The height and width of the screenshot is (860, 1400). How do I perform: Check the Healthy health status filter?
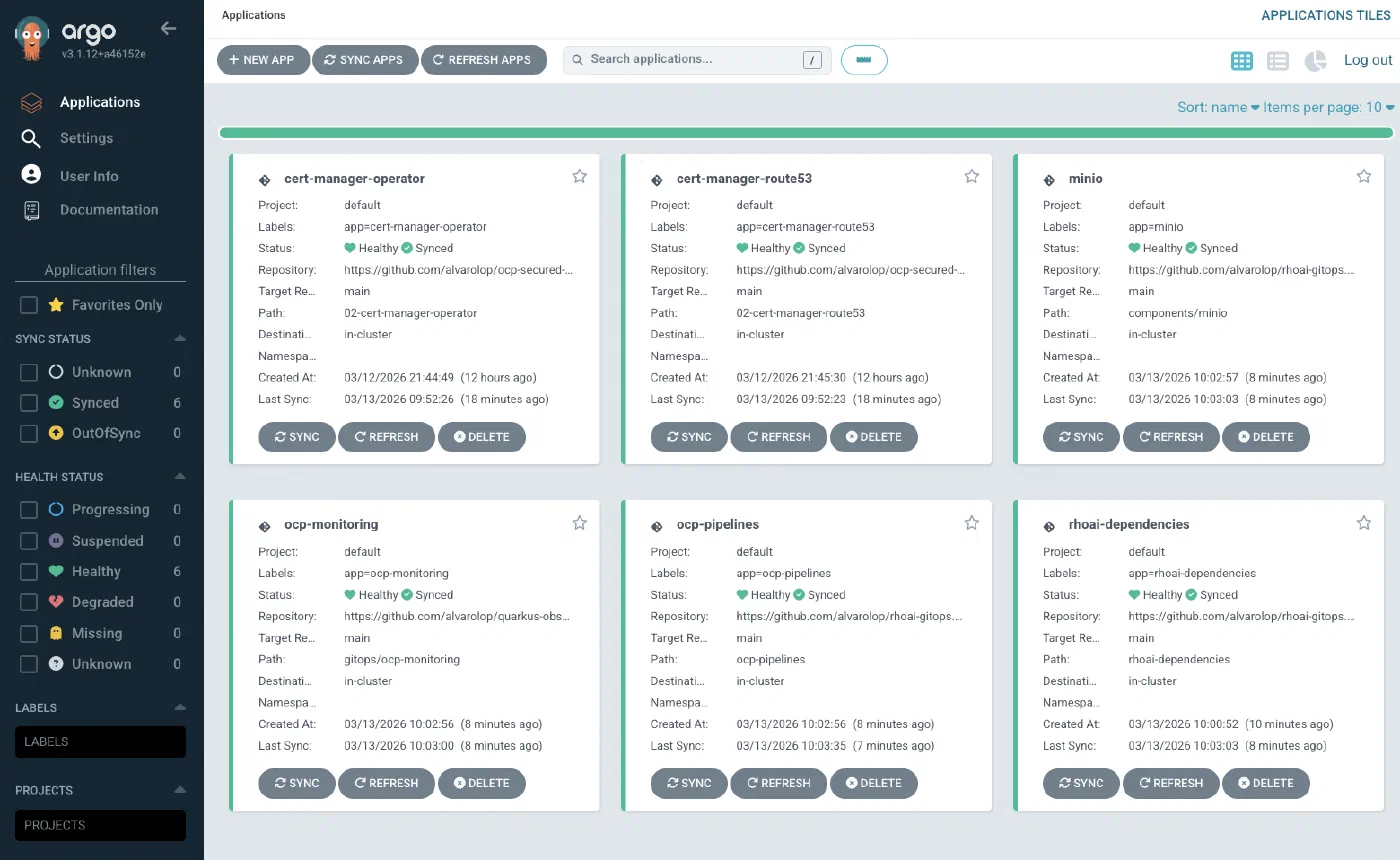tap(29, 572)
